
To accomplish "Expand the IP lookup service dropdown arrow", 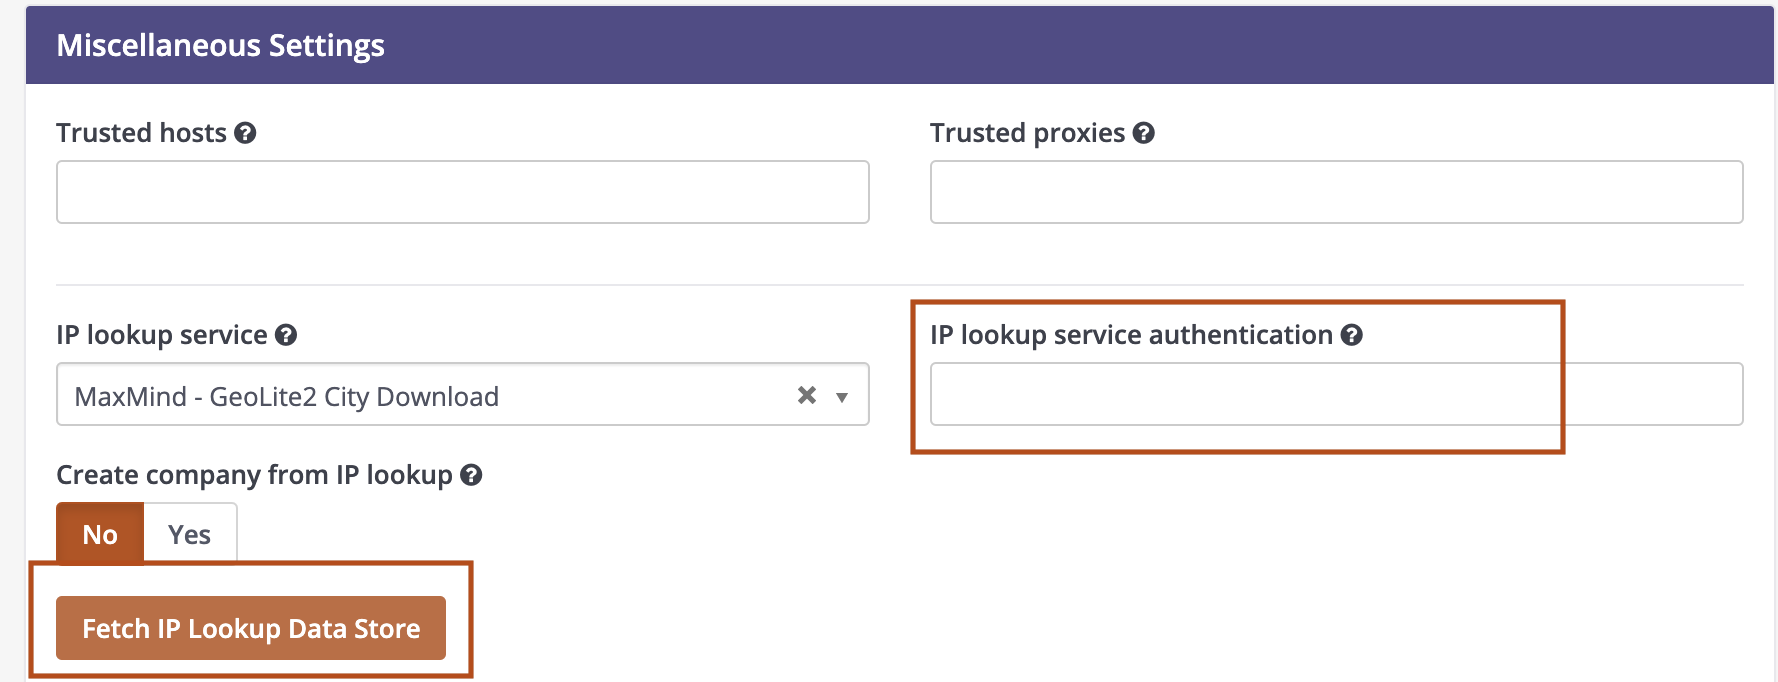I will [x=842, y=397].
